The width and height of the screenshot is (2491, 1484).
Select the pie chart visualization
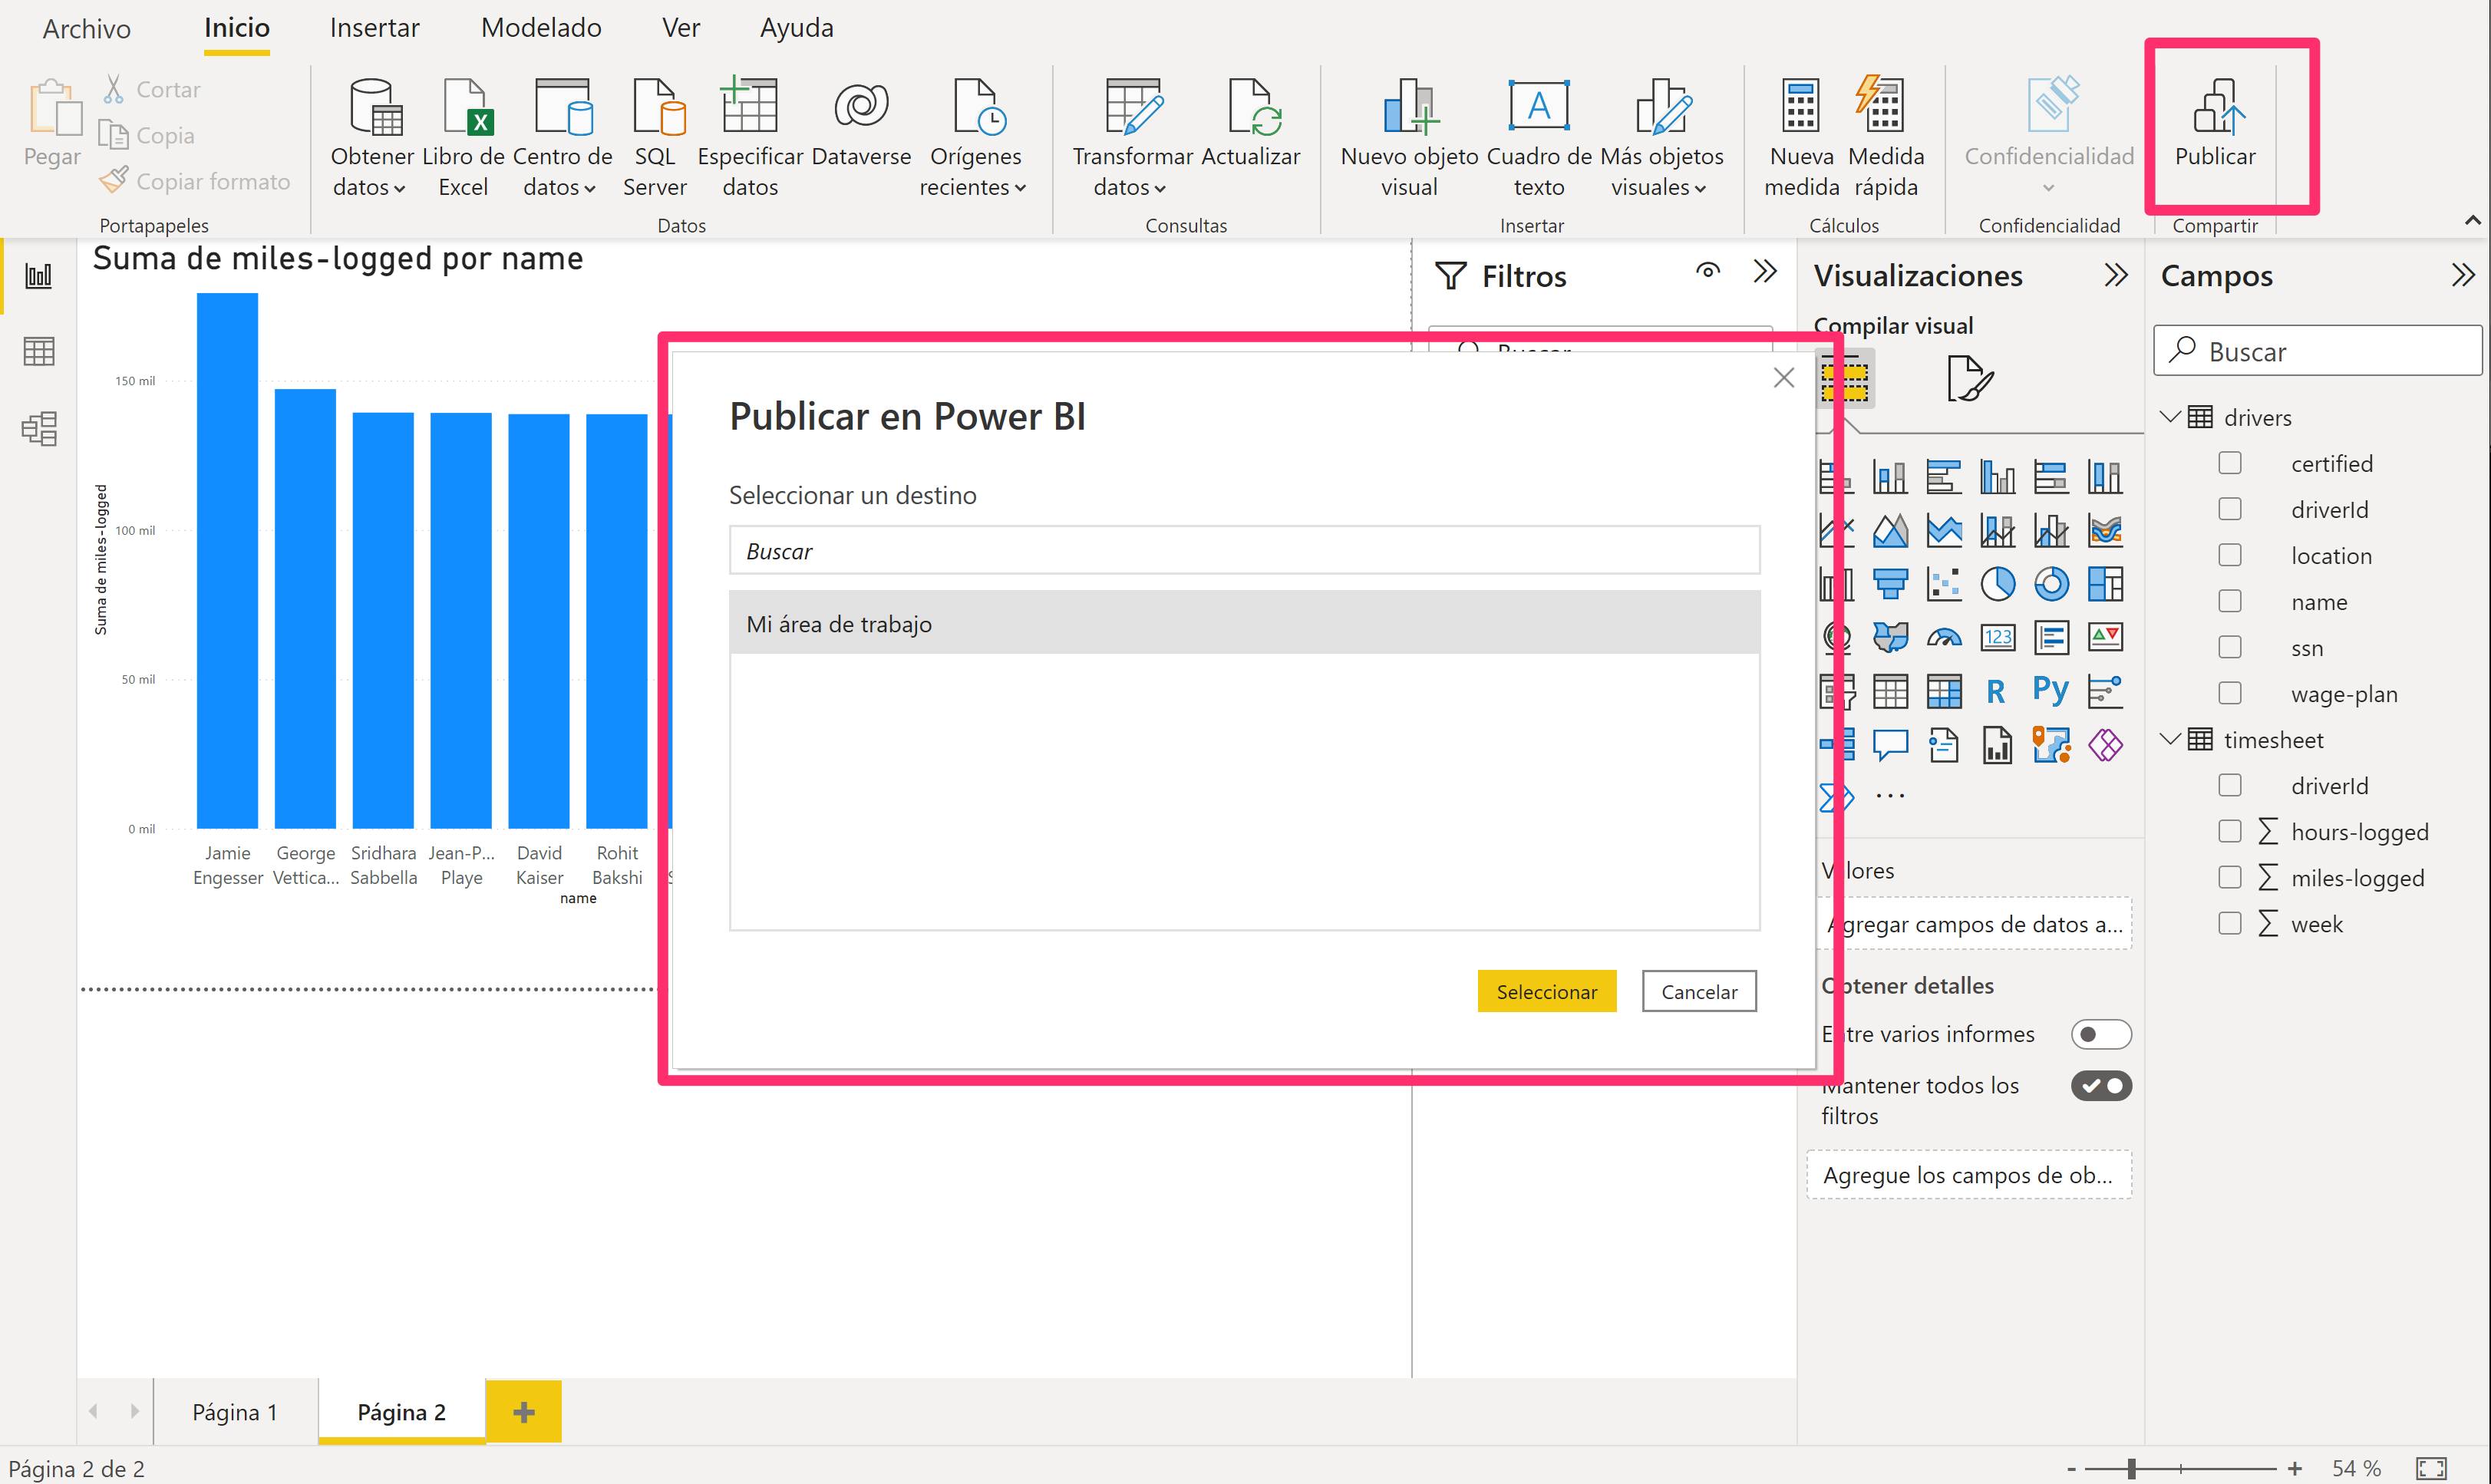pos(1997,584)
